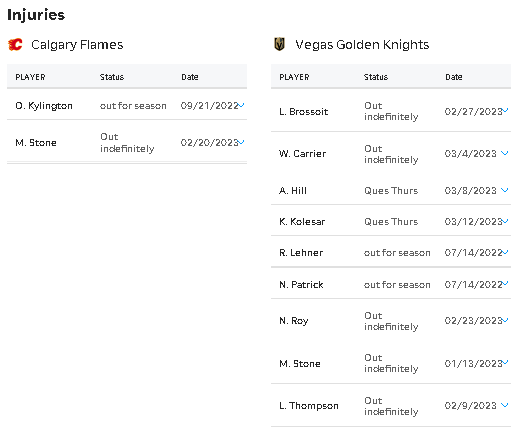Click the Vegas Golden Knights logo
This screenshot has height=436, width=523.
click(280, 44)
